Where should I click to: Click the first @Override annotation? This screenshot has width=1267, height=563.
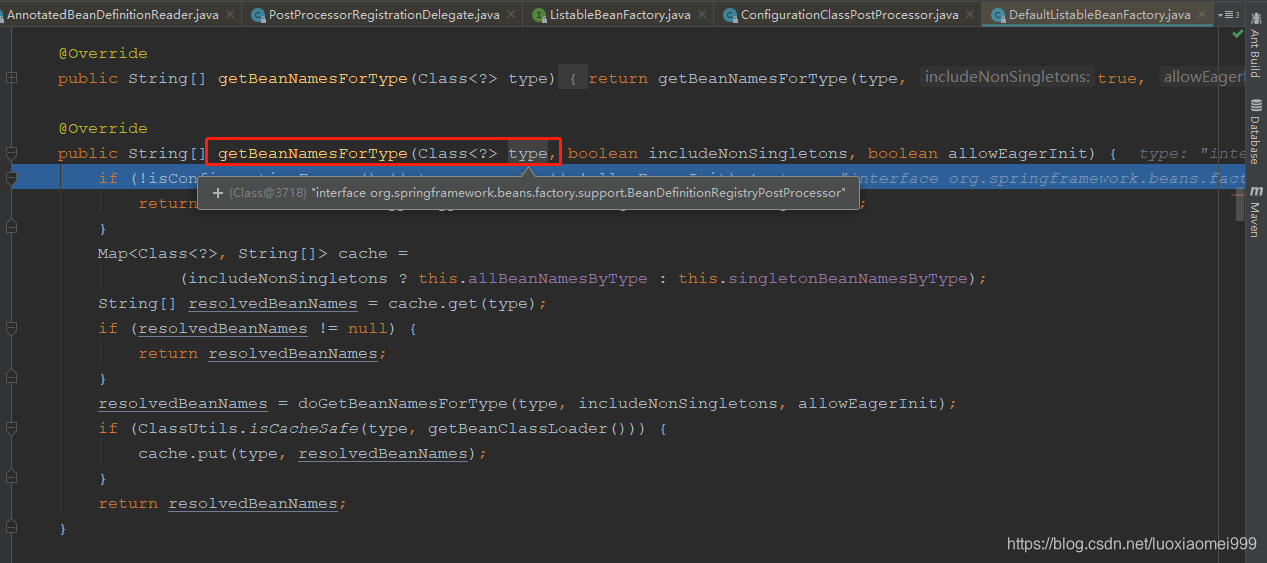[102, 53]
